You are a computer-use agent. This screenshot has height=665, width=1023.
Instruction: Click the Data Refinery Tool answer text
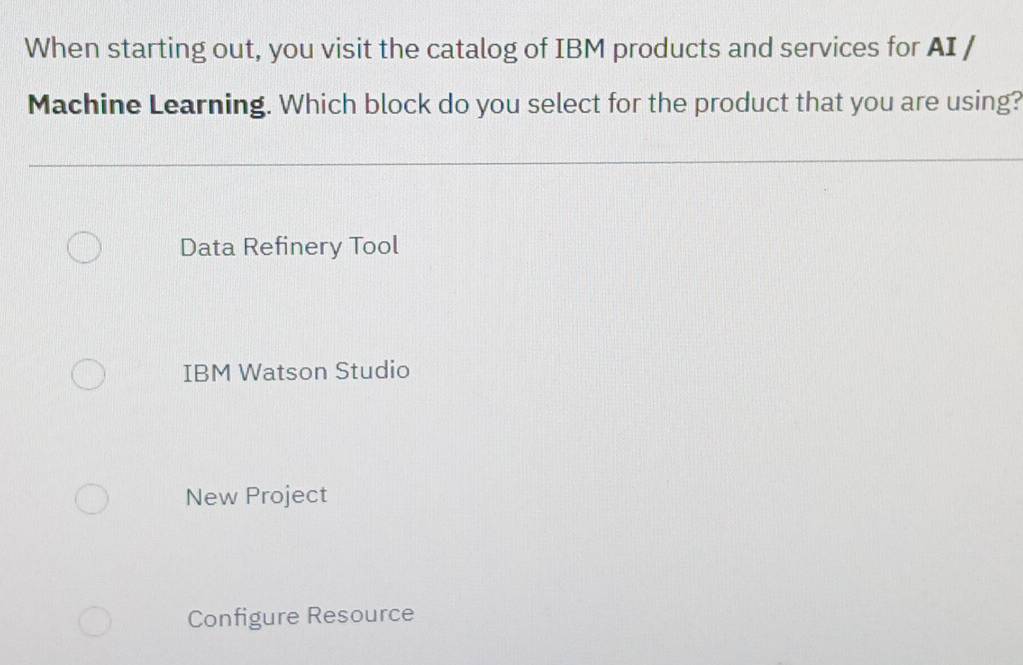point(288,246)
